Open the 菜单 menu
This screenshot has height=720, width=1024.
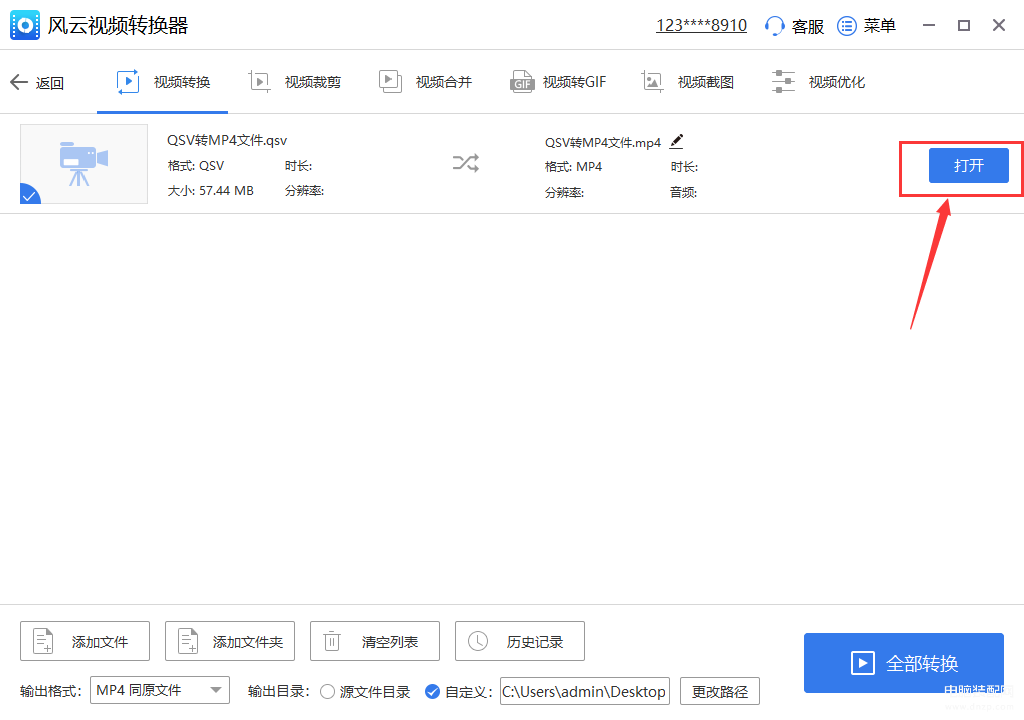pyautogui.click(x=866, y=26)
